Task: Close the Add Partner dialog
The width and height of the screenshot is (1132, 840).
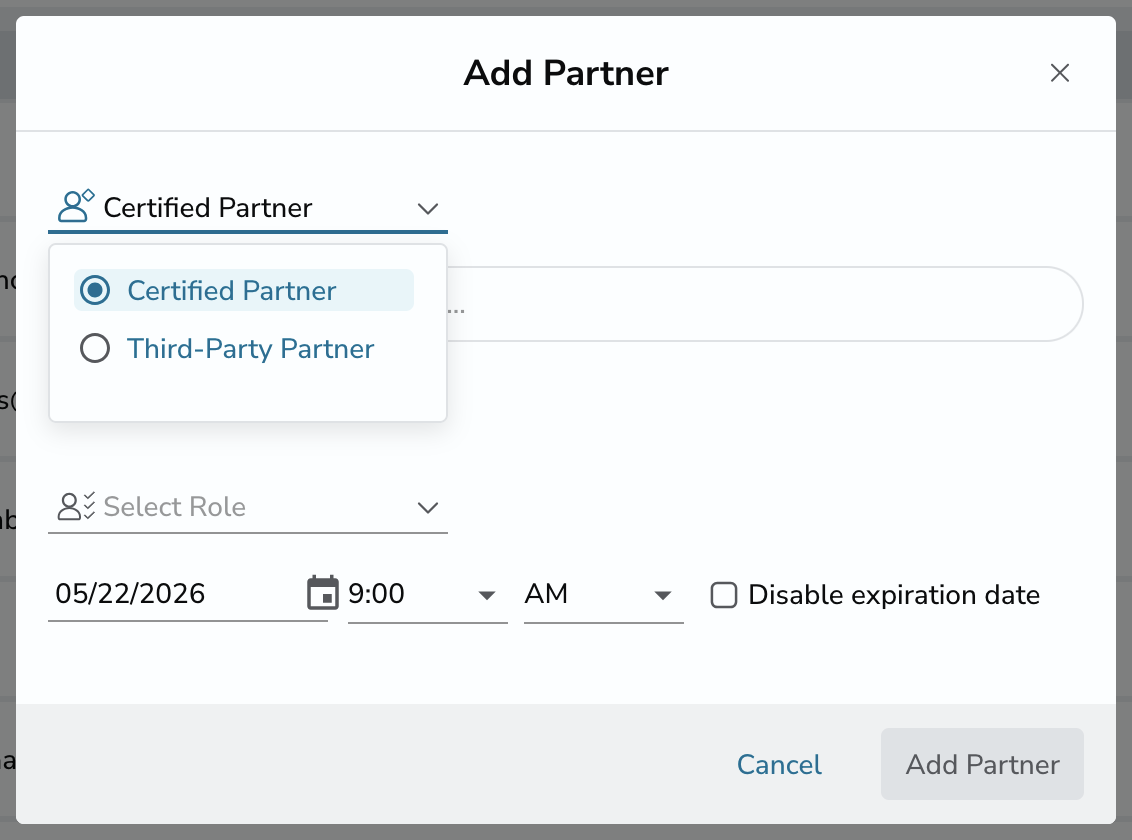Action: coord(1059,73)
